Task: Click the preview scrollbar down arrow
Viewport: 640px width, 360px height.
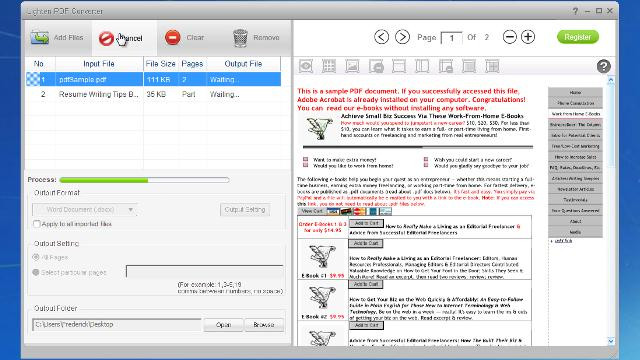Action: tap(611, 341)
